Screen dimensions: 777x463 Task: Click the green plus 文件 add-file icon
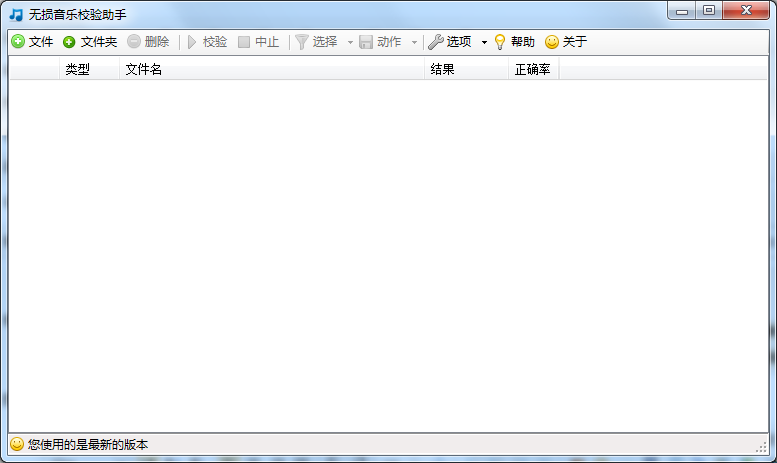tap(18, 42)
